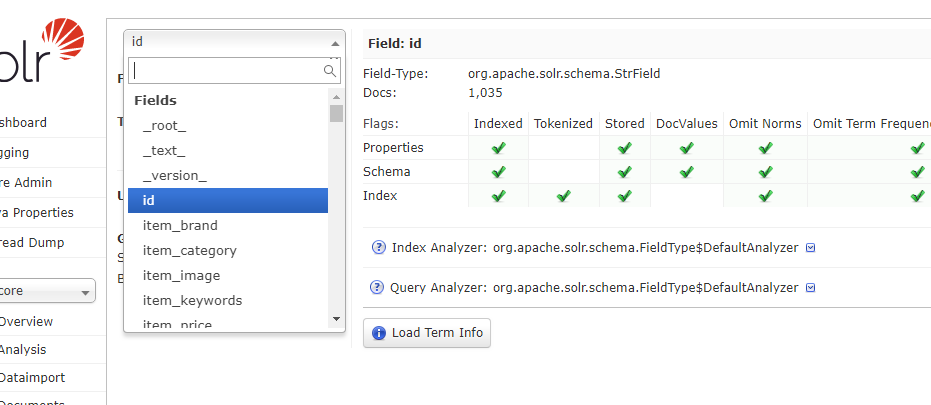931x405 pixels.
Task: Expand Index Analyzer details arrow
Action: click(810, 248)
